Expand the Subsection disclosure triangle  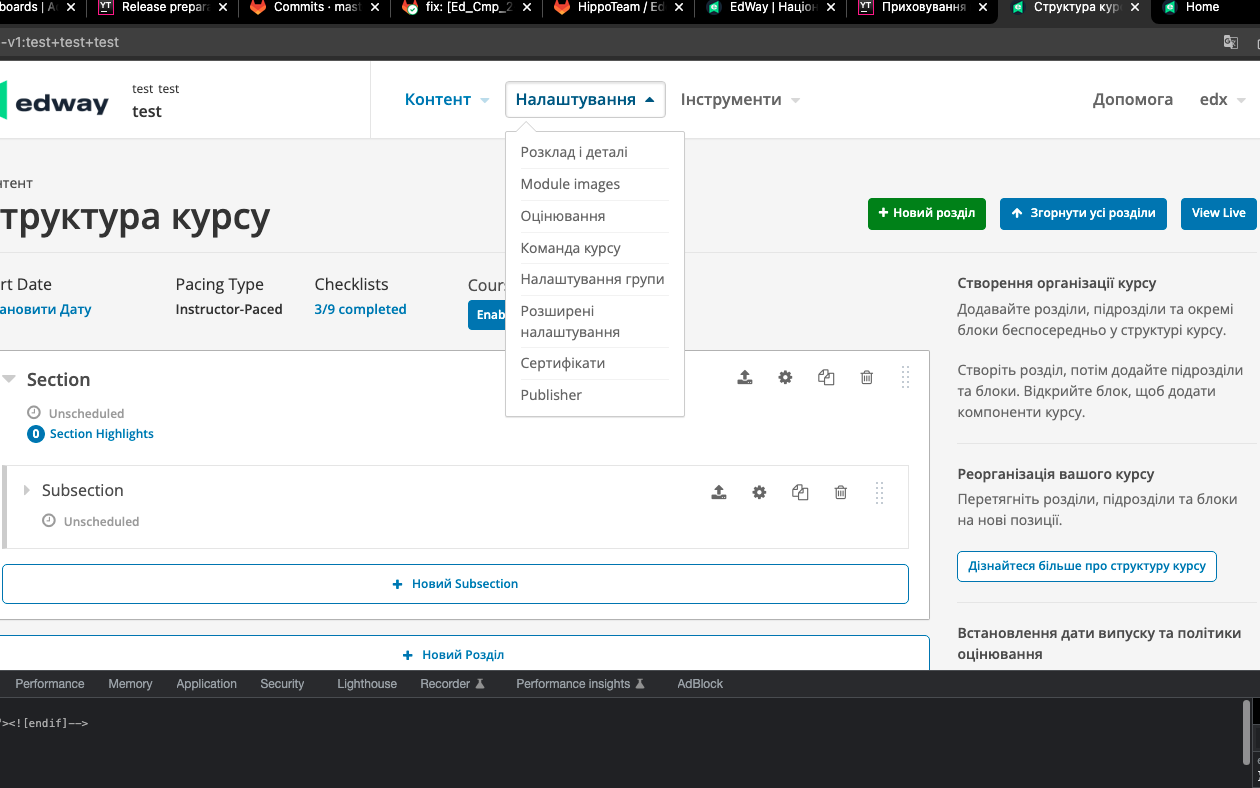point(27,490)
